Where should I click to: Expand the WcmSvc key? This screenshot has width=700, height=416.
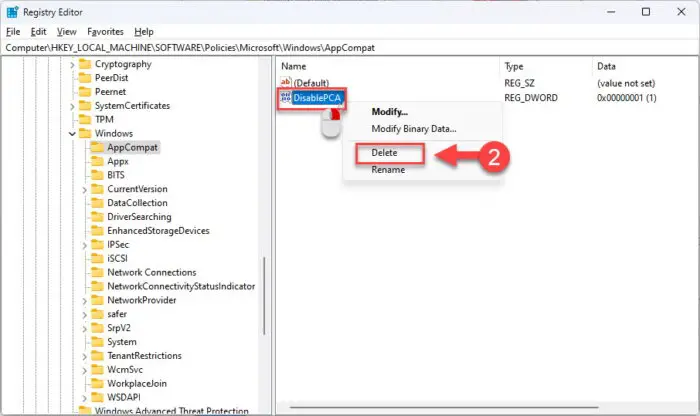[85, 370]
